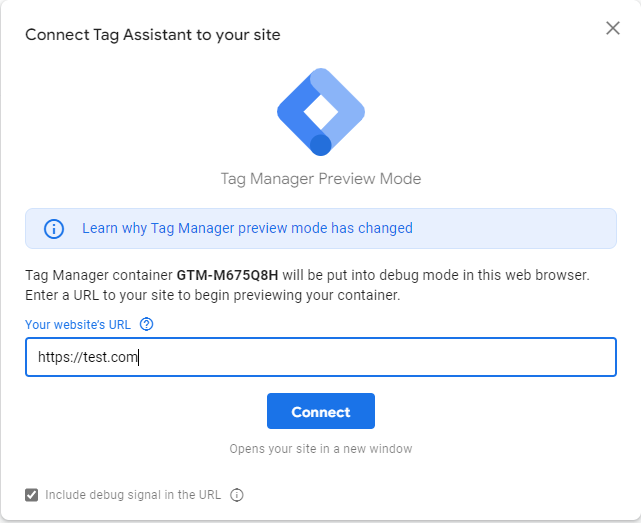Click info icon next to debug signal option

[237, 495]
